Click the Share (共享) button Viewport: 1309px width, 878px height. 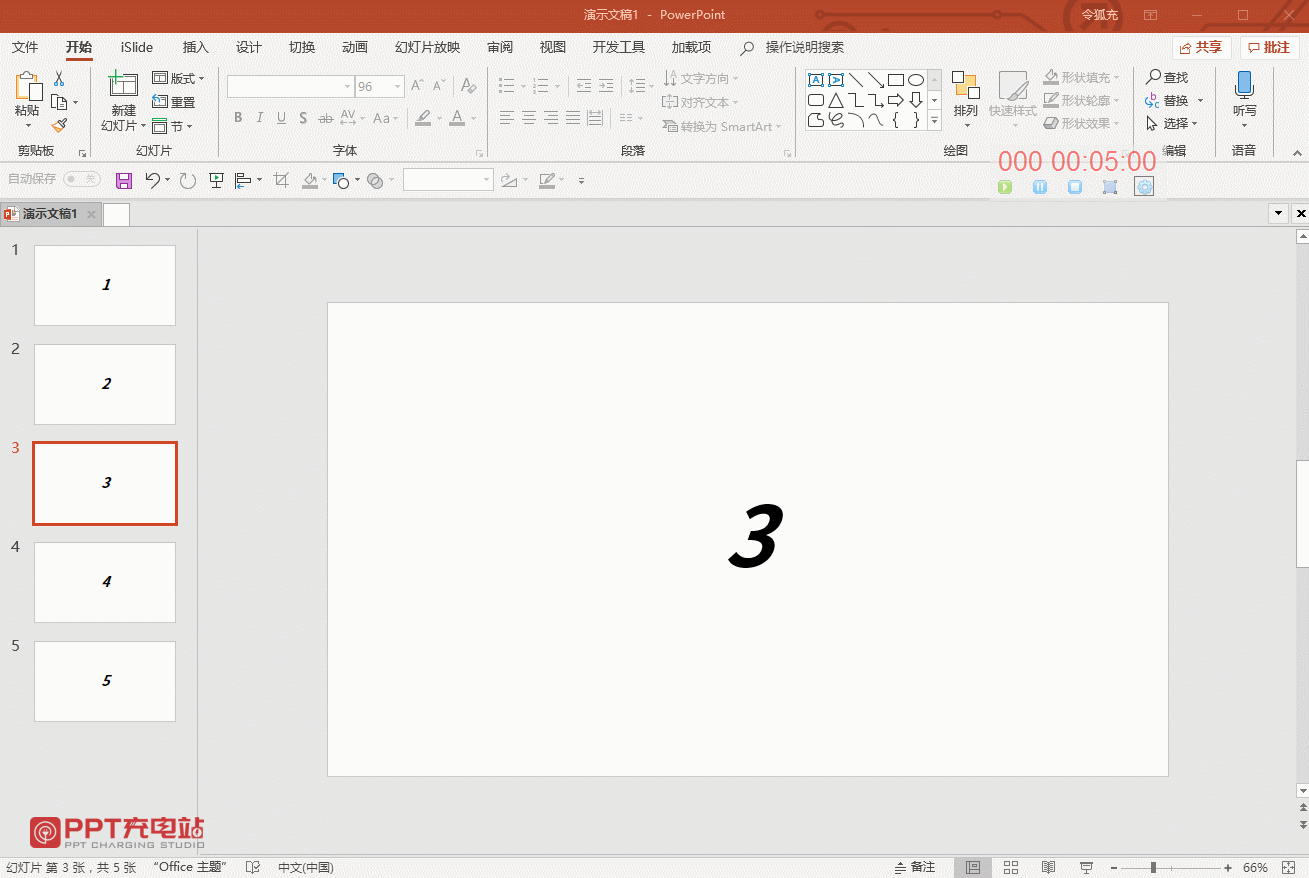[1201, 47]
